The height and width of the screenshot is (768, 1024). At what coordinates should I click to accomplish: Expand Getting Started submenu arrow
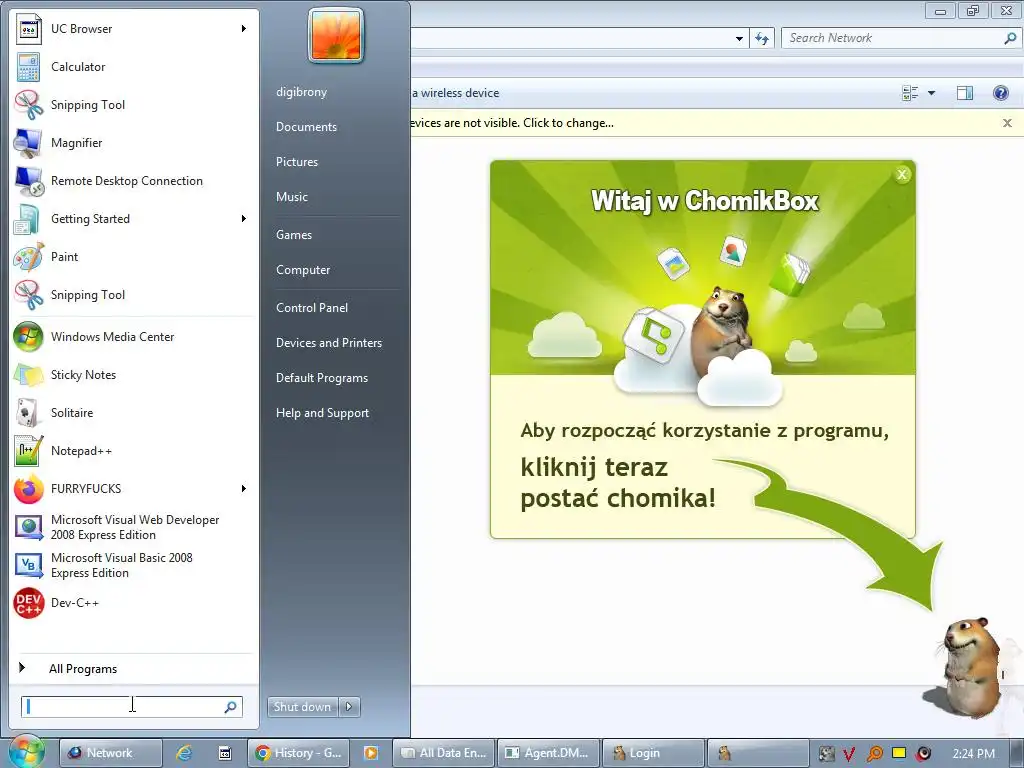(x=244, y=219)
